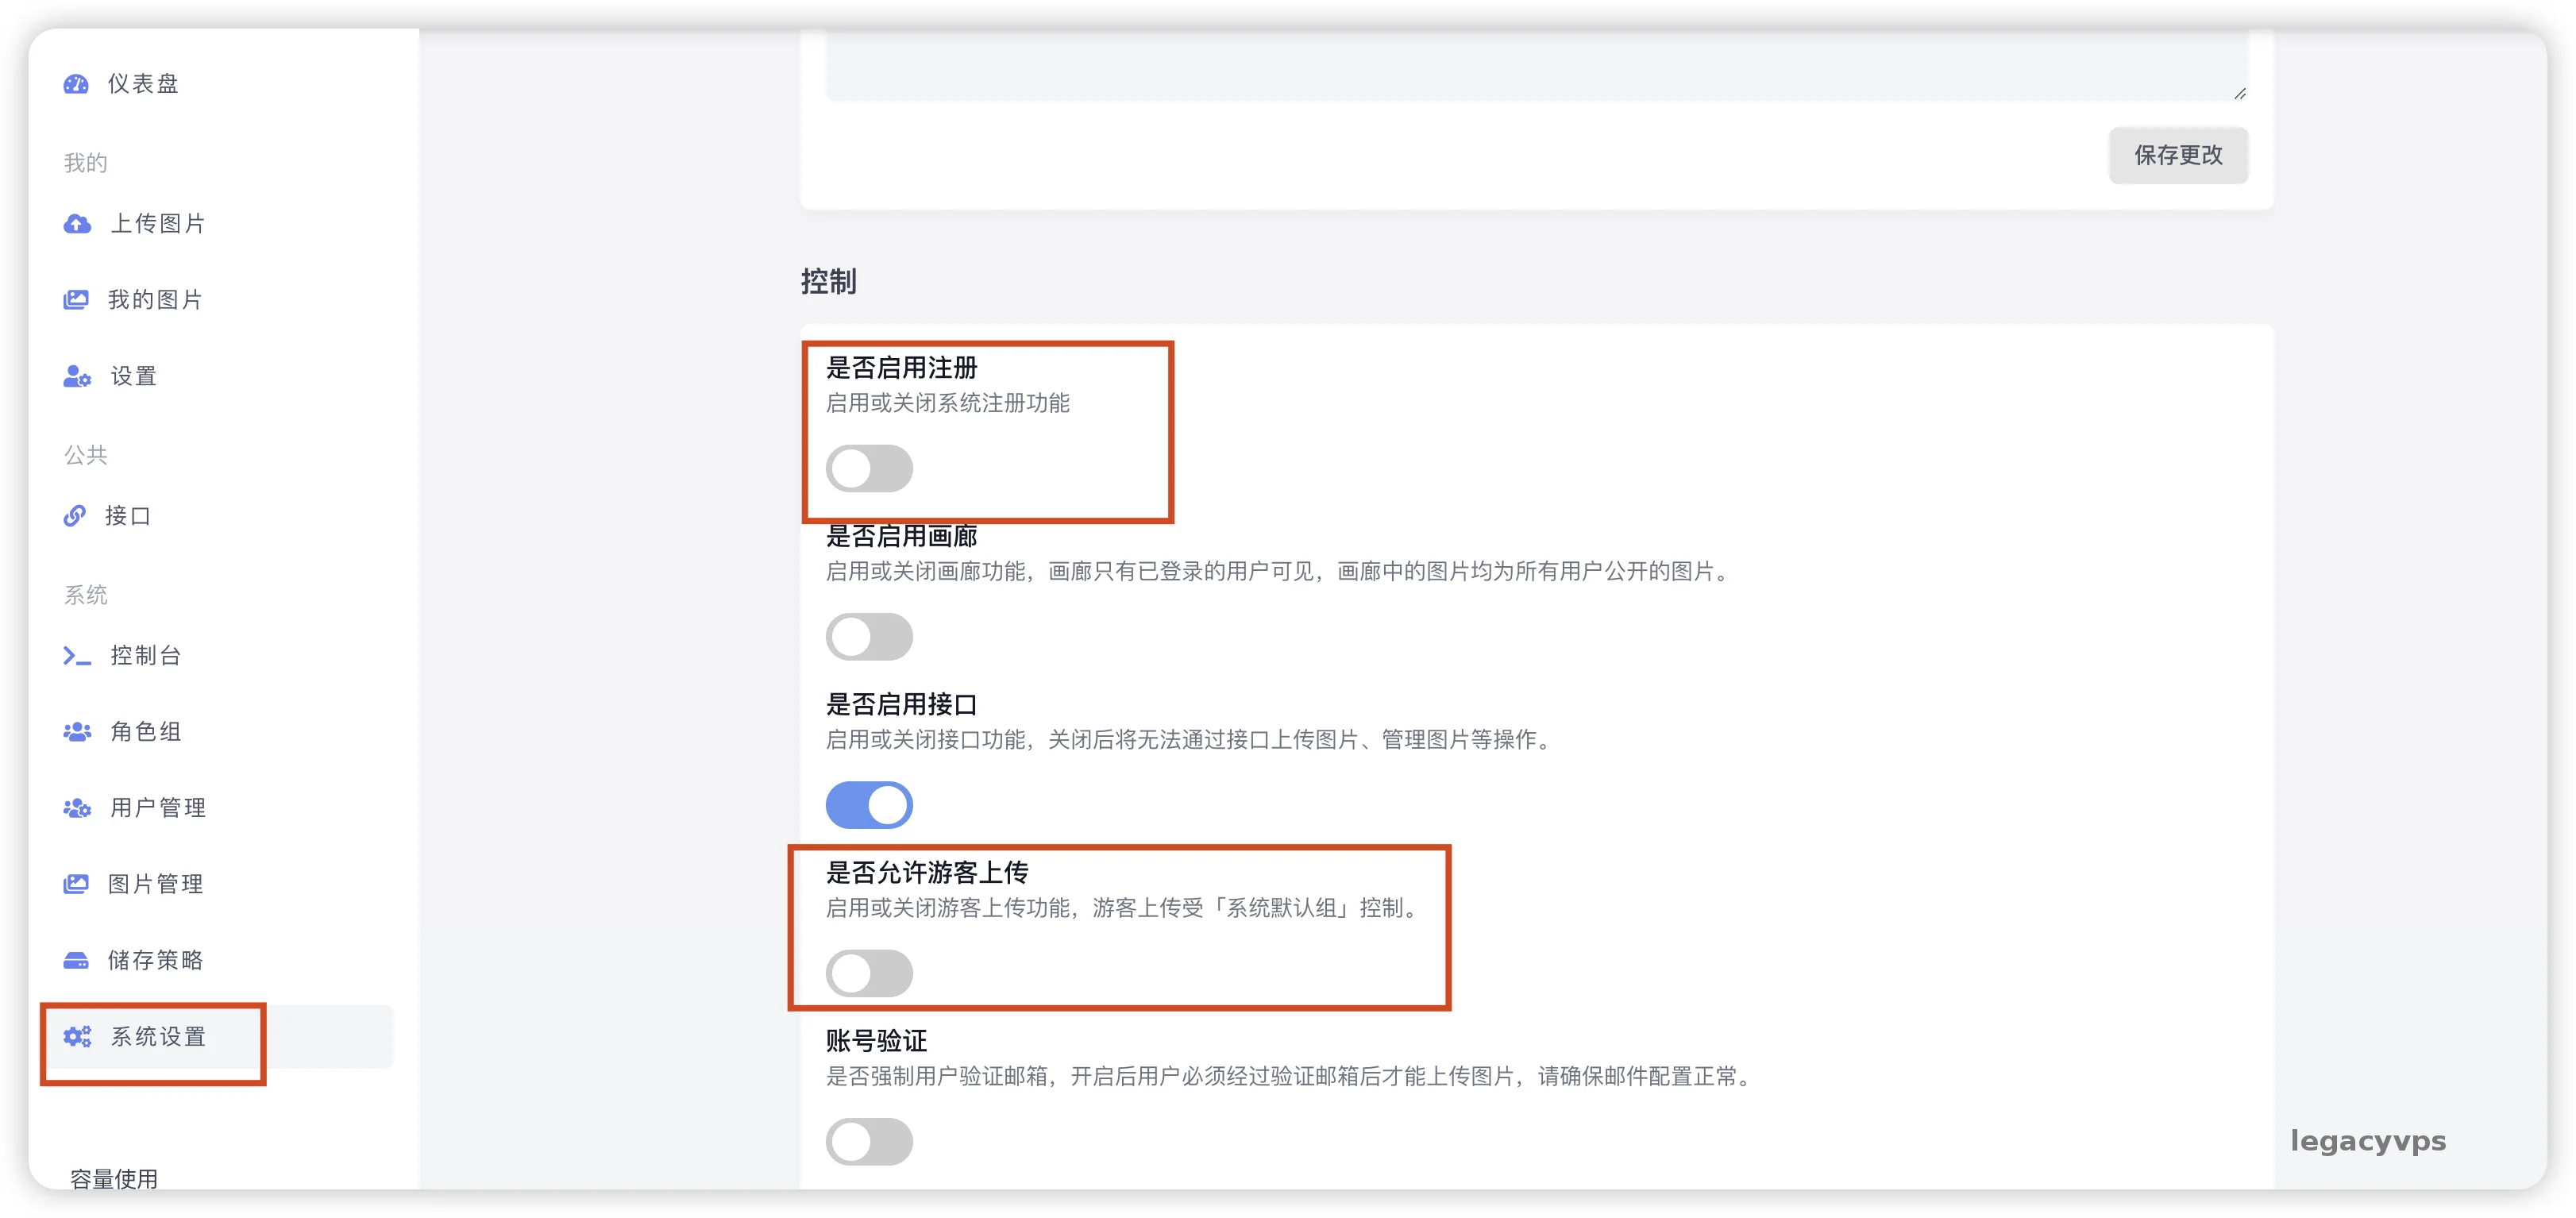Click the cloud upload icon

tap(77, 224)
